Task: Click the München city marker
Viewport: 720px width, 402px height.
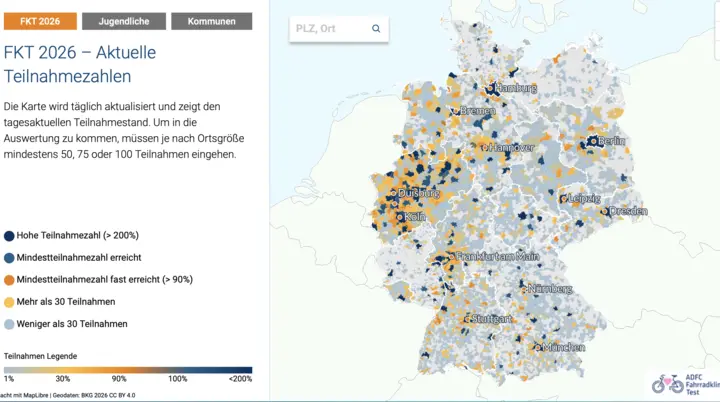Action: coord(538,347)
